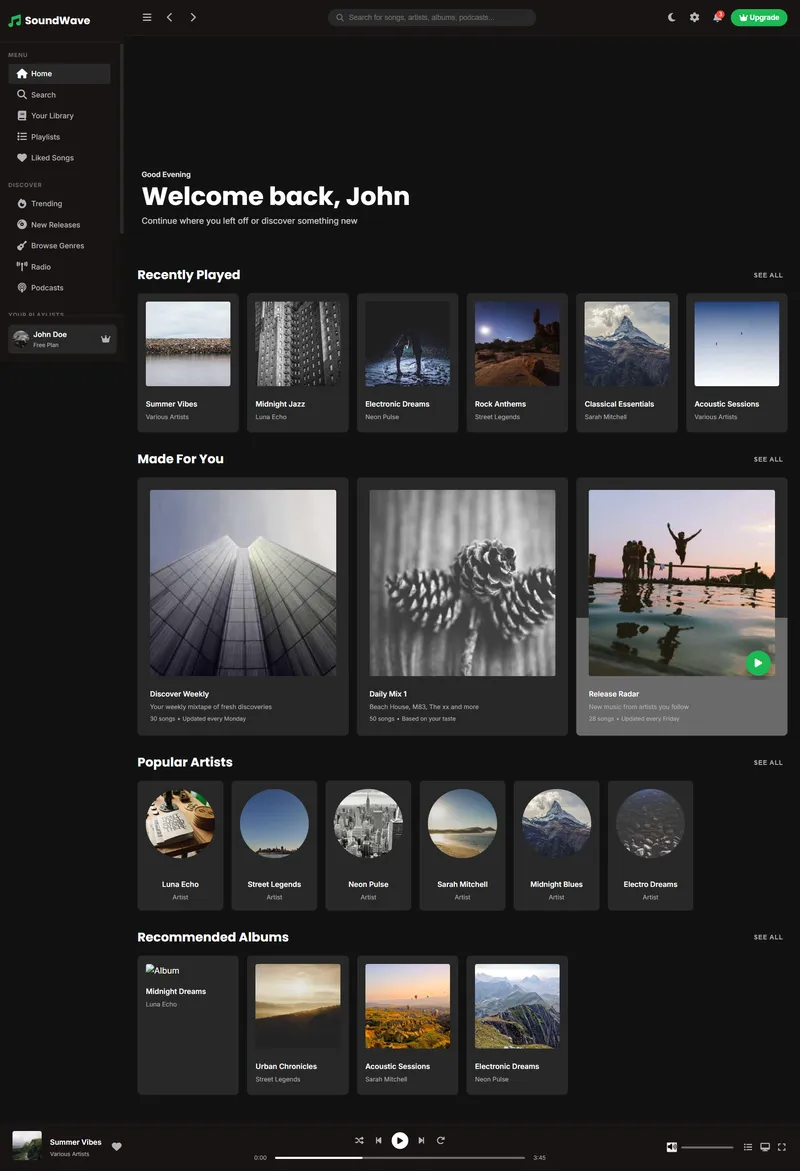Toggle repeat mode
The image size is (800, 1171).
click(441, 1140)
